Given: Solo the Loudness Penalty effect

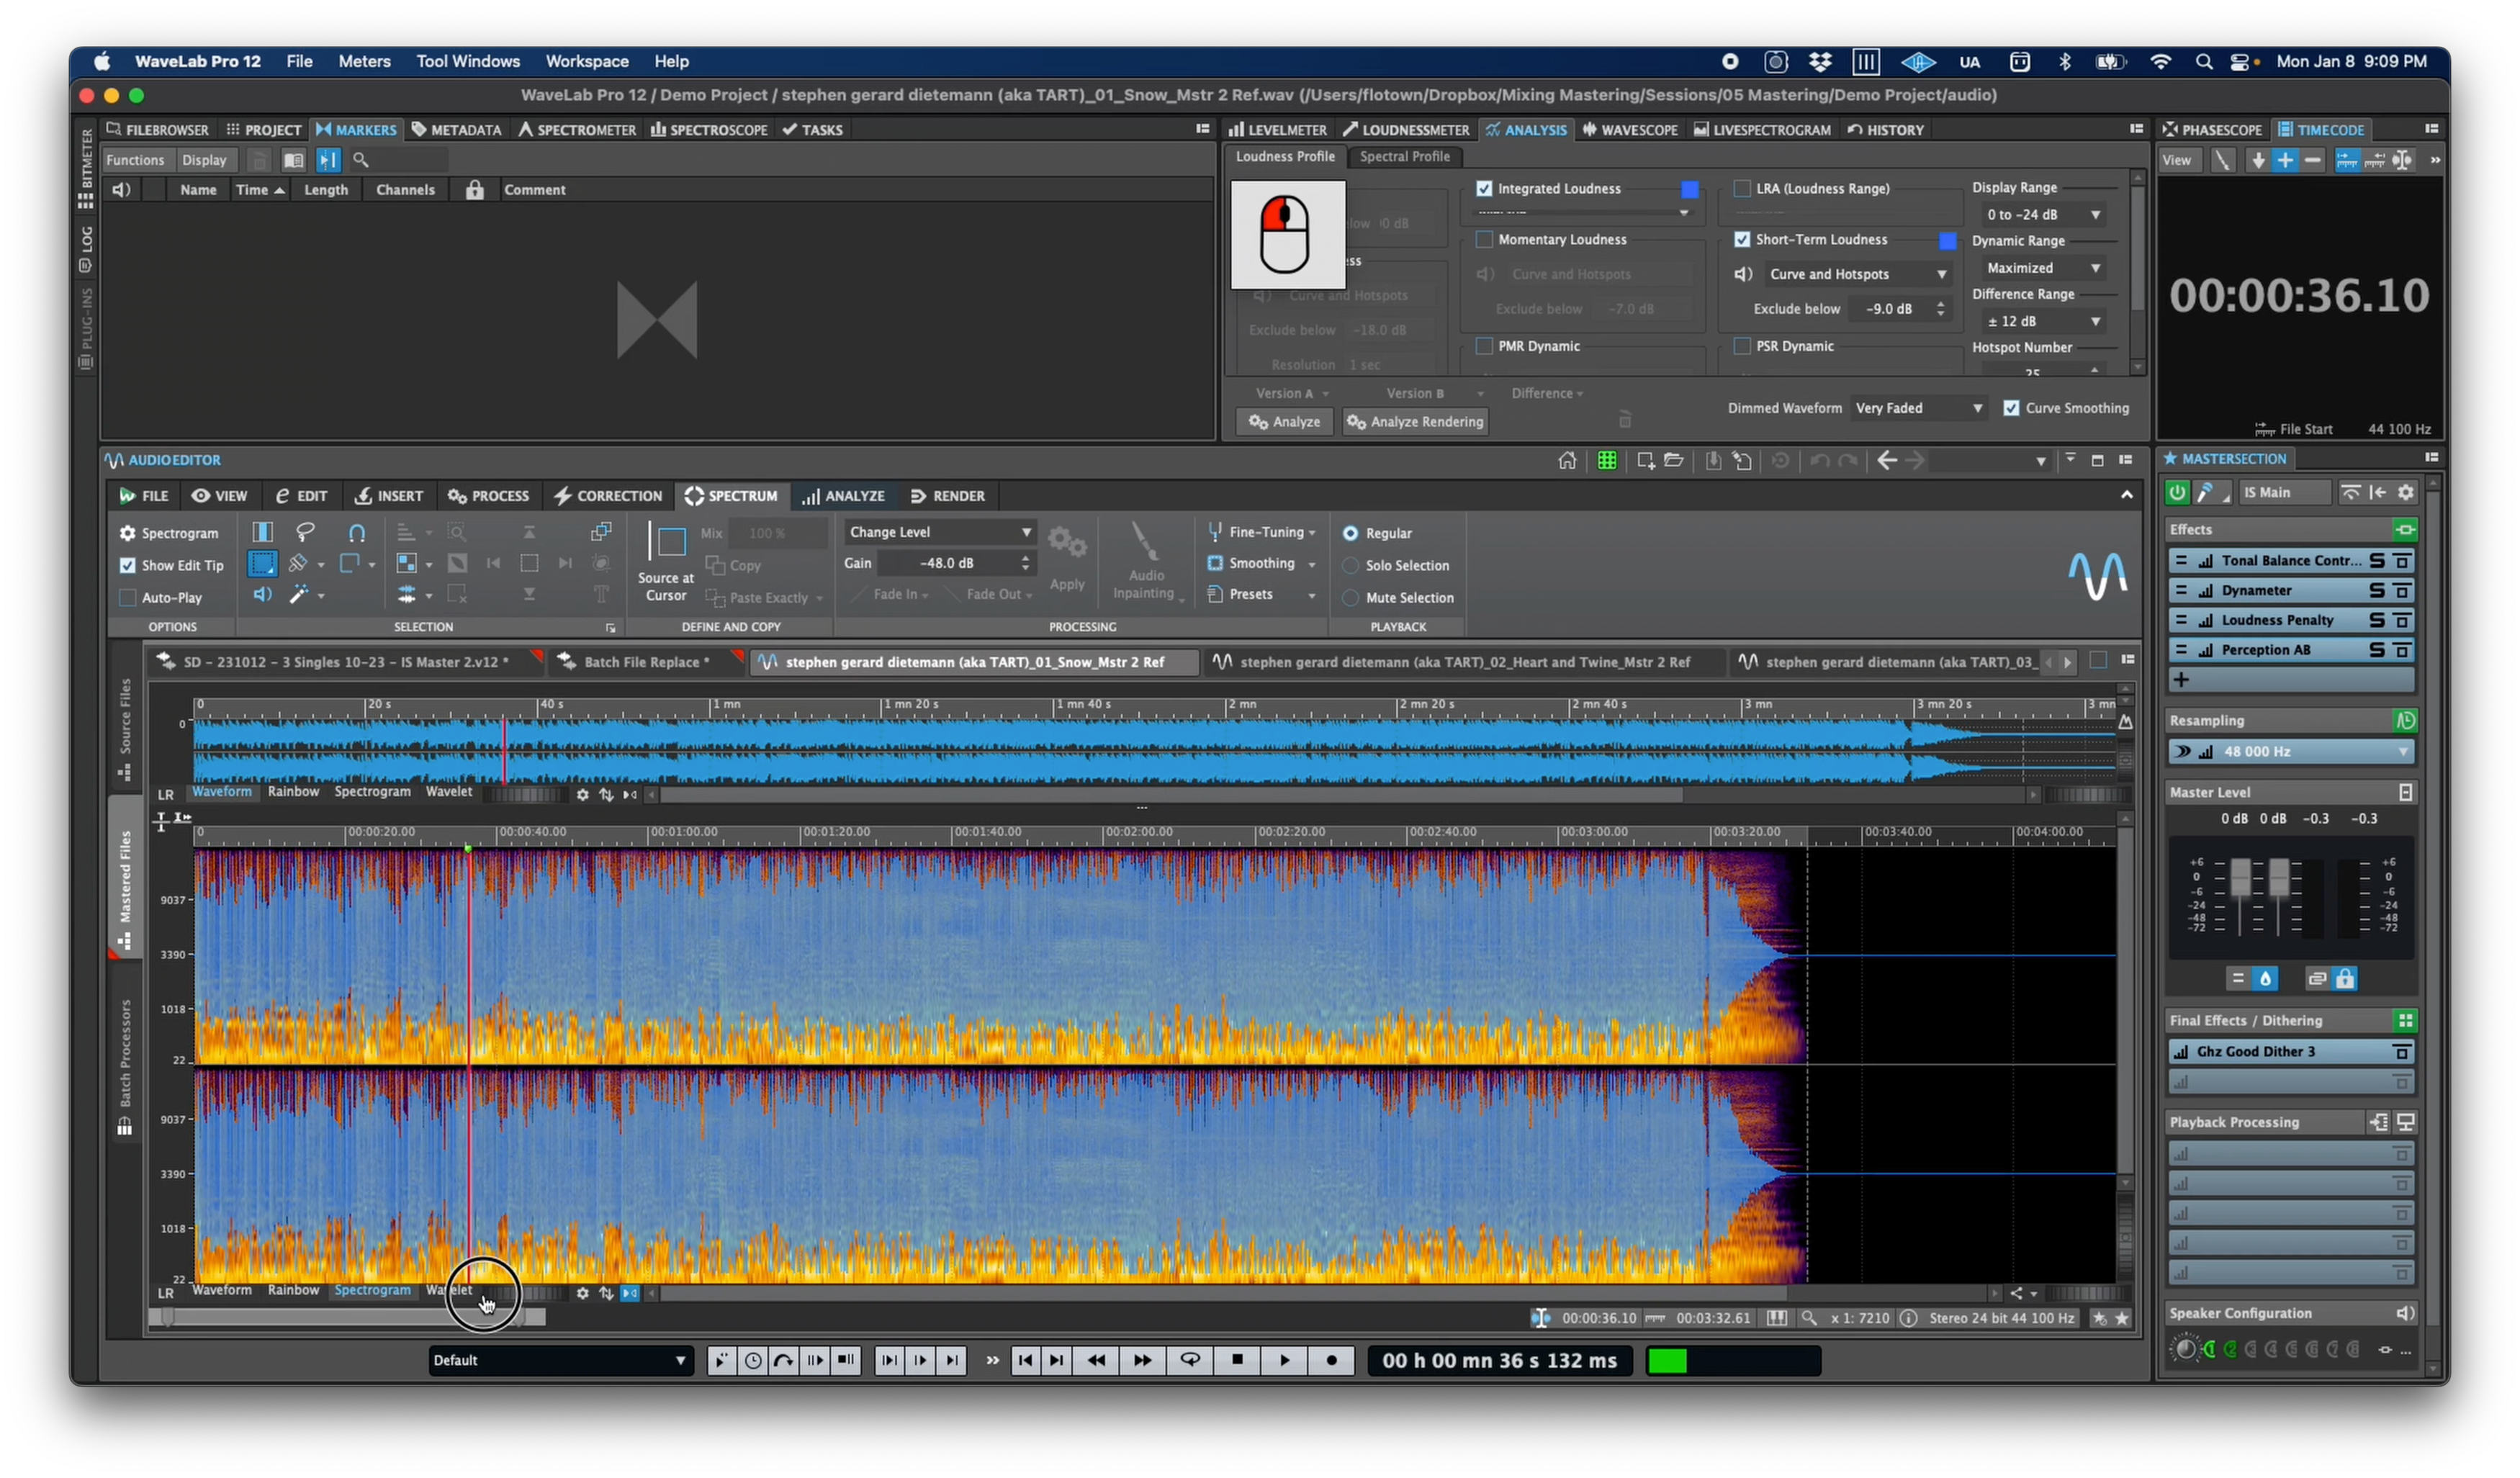Looking at the screenshot, I should [x=2378, y=620].
